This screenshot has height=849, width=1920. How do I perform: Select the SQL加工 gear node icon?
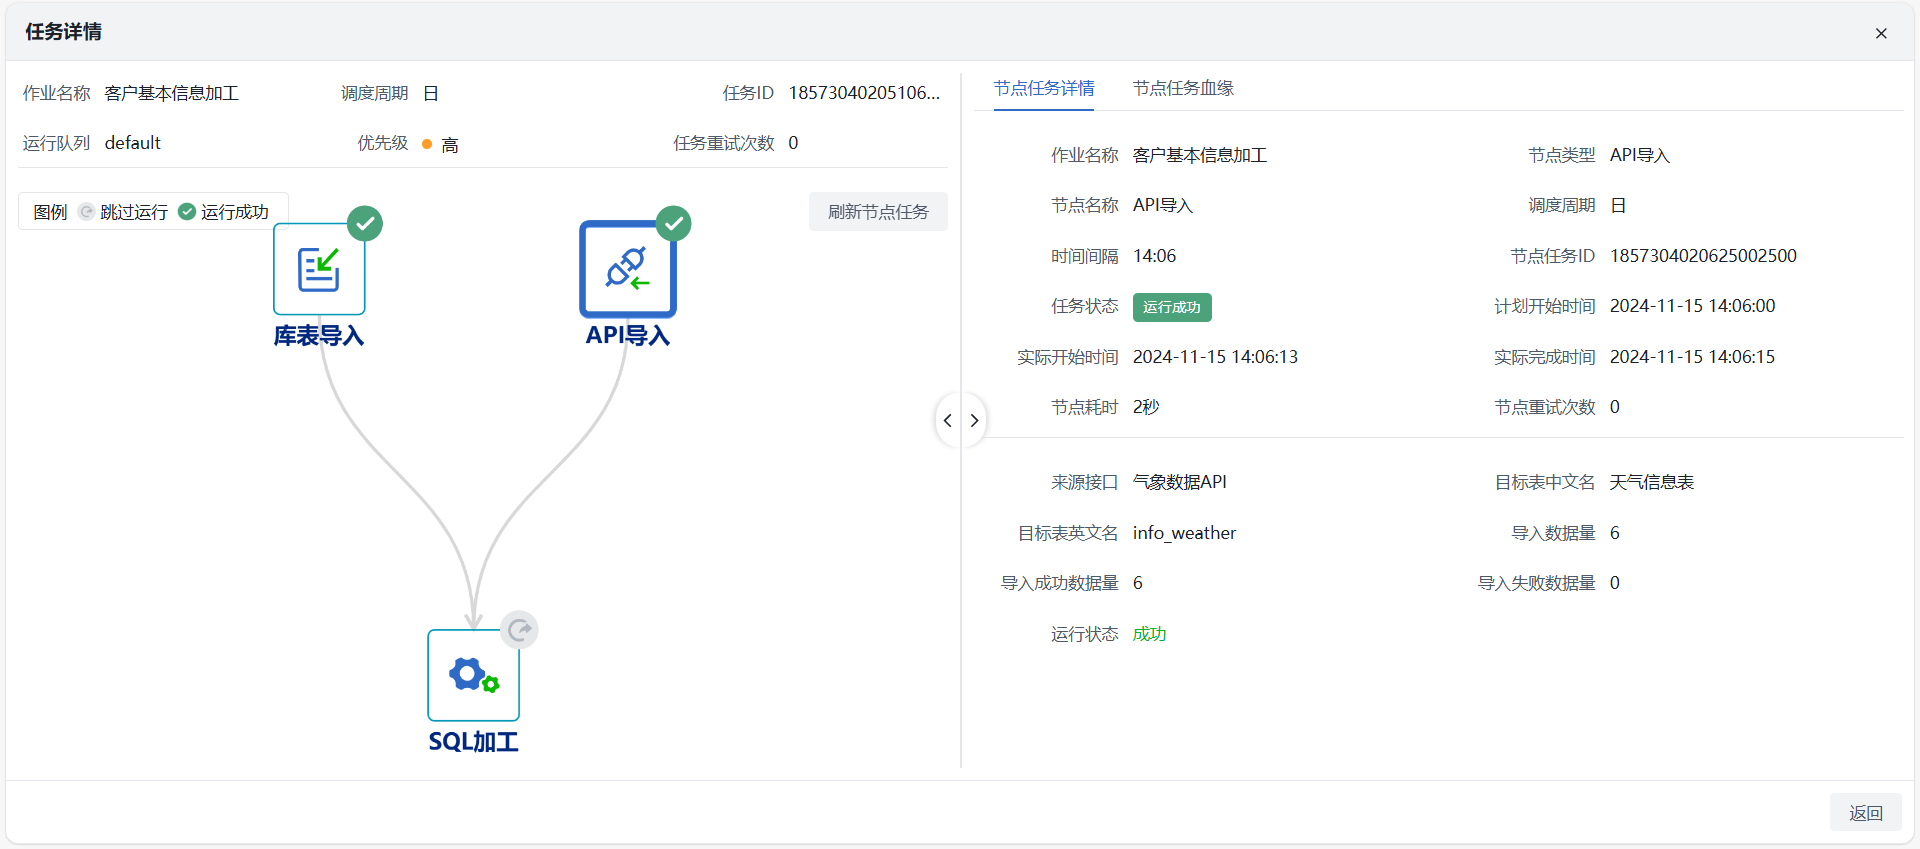click(473, 675)
